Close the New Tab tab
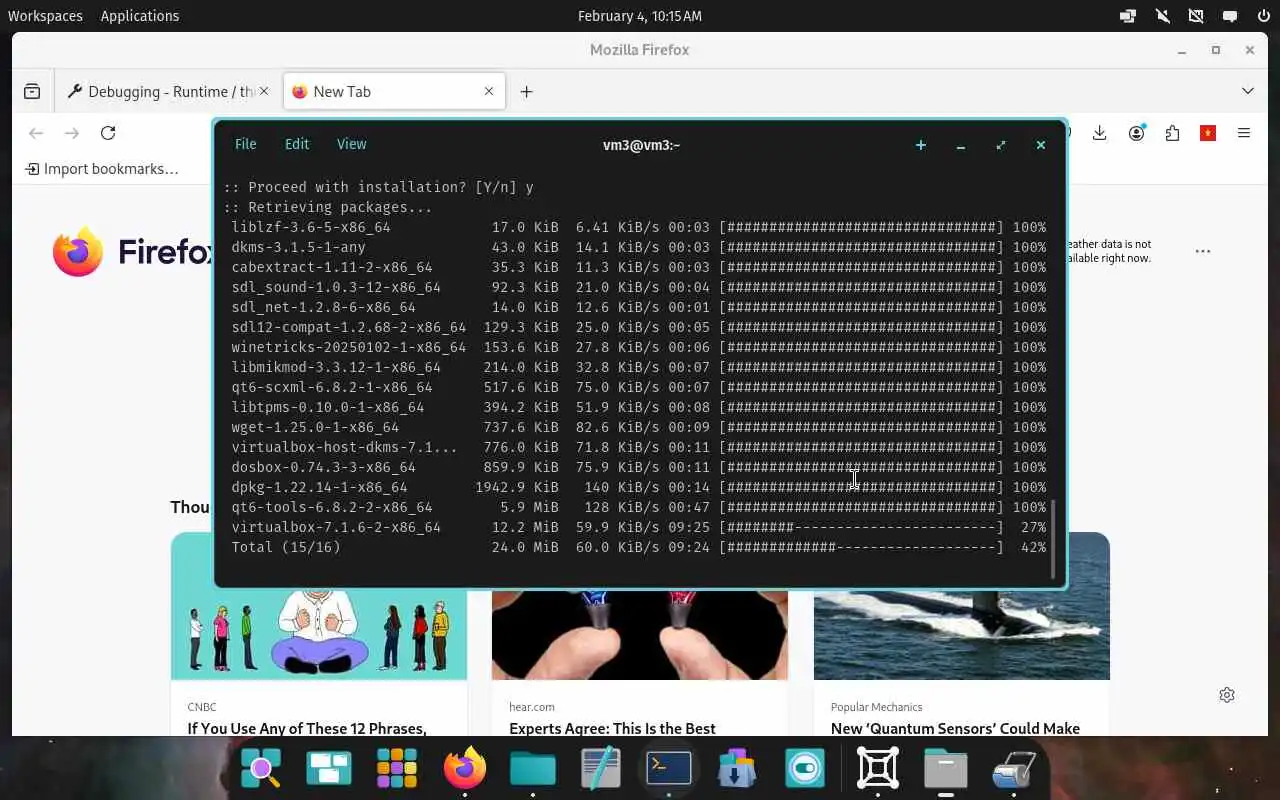 point(489,91)
